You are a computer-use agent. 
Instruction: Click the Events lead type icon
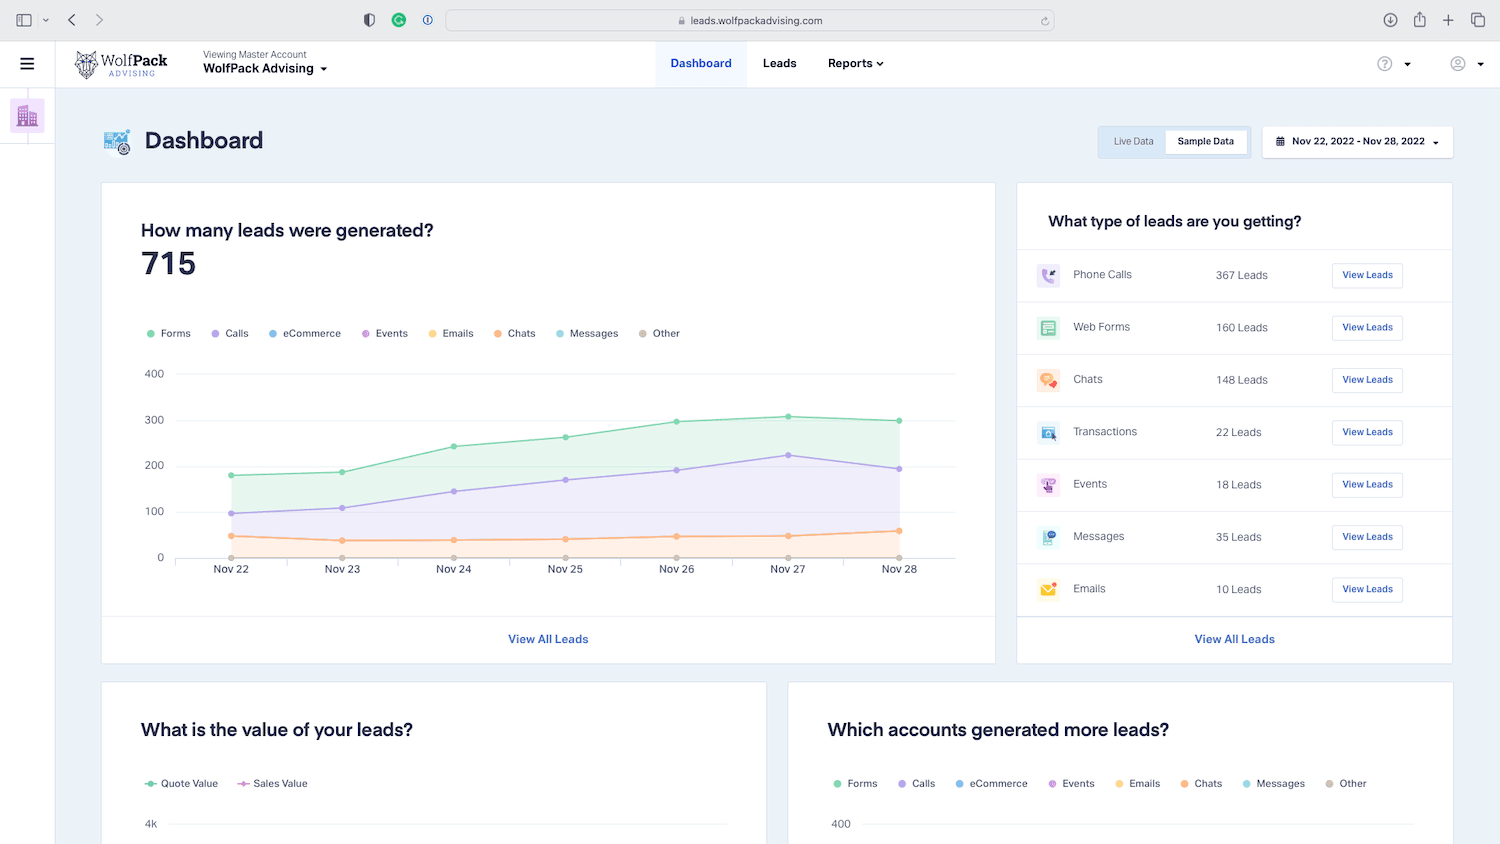pos(1048,485)
